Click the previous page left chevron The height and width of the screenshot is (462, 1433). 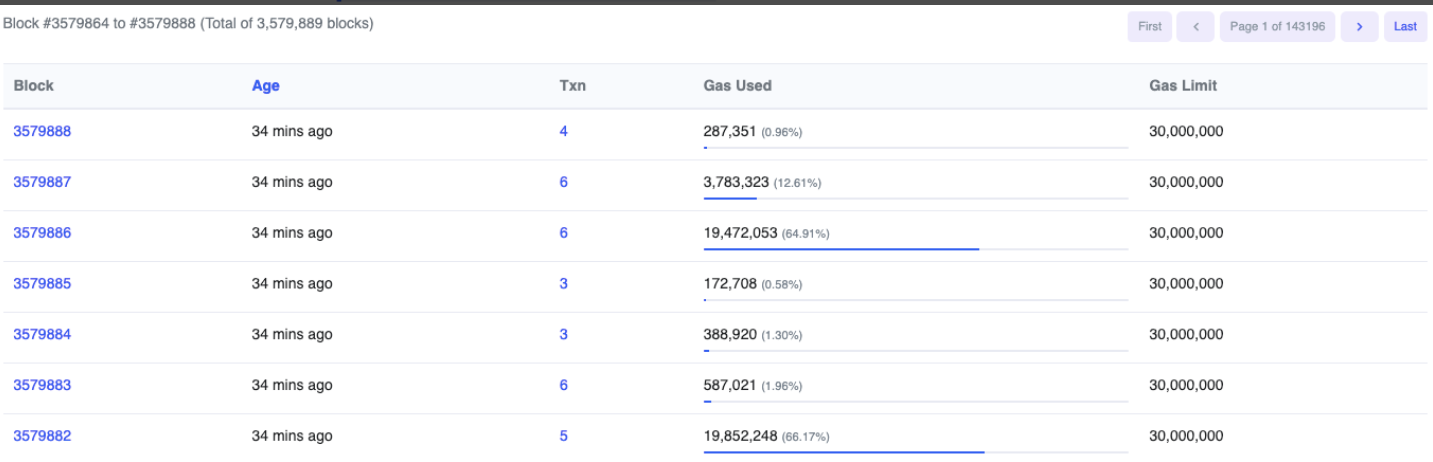pos(1195,27)
